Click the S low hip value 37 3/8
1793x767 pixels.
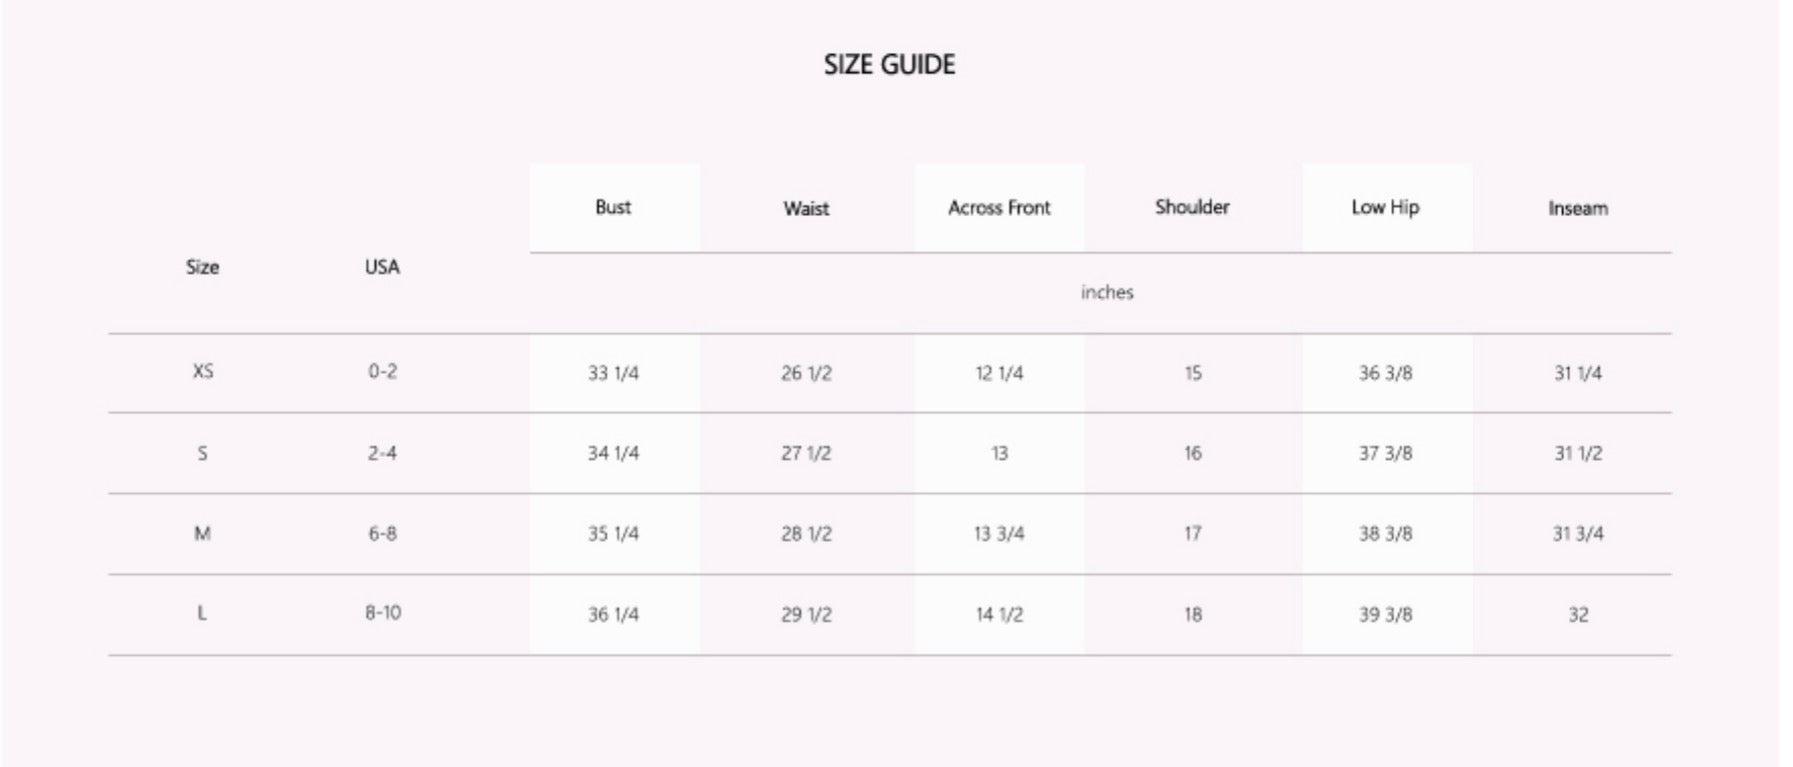tap(1385, 453)
